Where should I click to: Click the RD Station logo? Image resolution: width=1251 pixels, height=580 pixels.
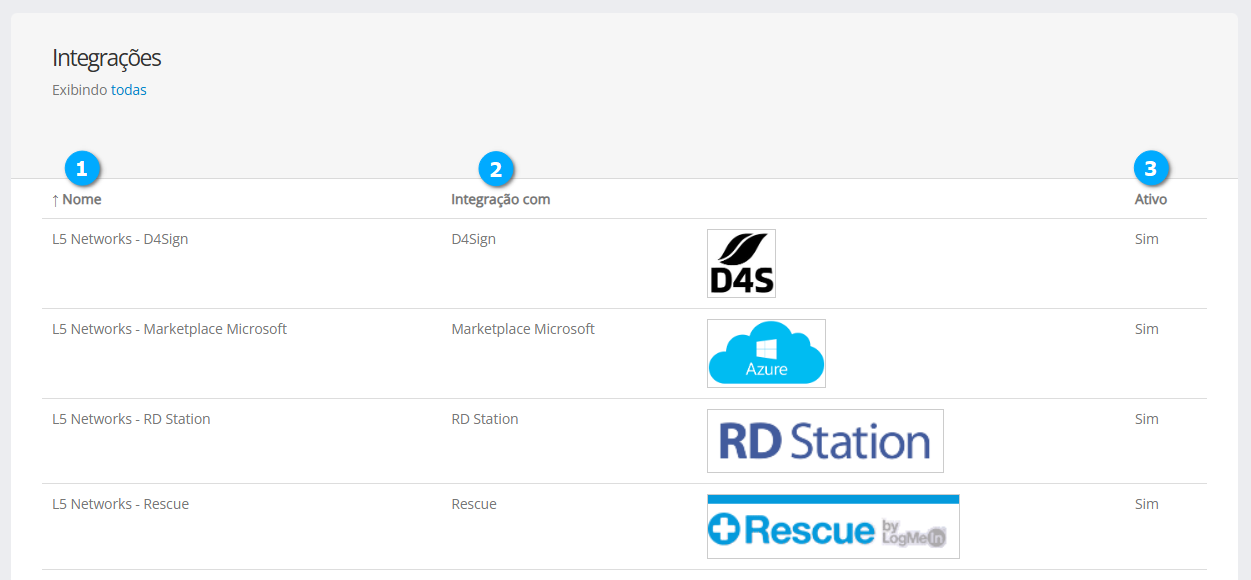(825, 441)
